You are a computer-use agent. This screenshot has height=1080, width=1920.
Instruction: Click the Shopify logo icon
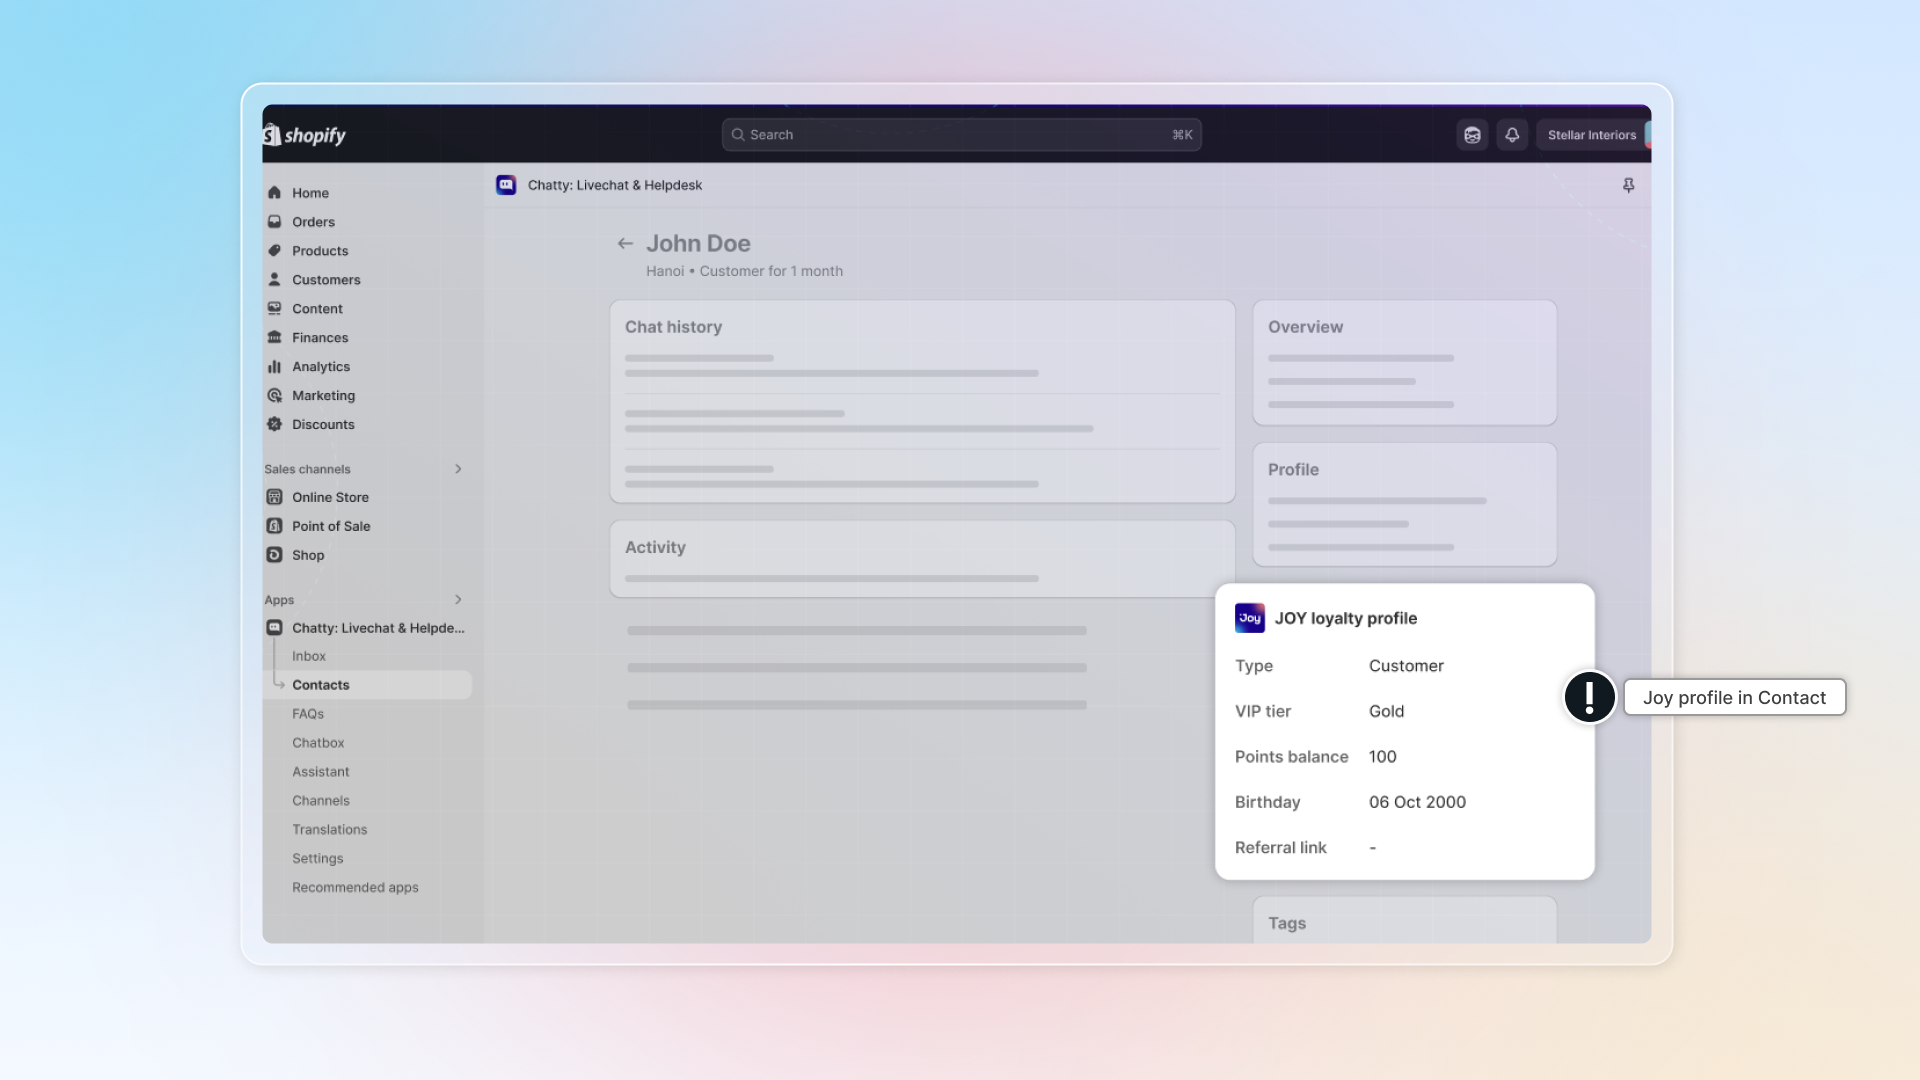click(x=272, y=135)
